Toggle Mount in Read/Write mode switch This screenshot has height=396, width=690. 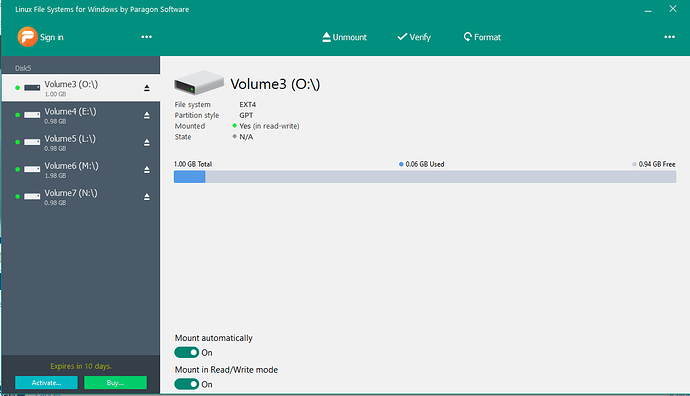(x=187, y=384)
